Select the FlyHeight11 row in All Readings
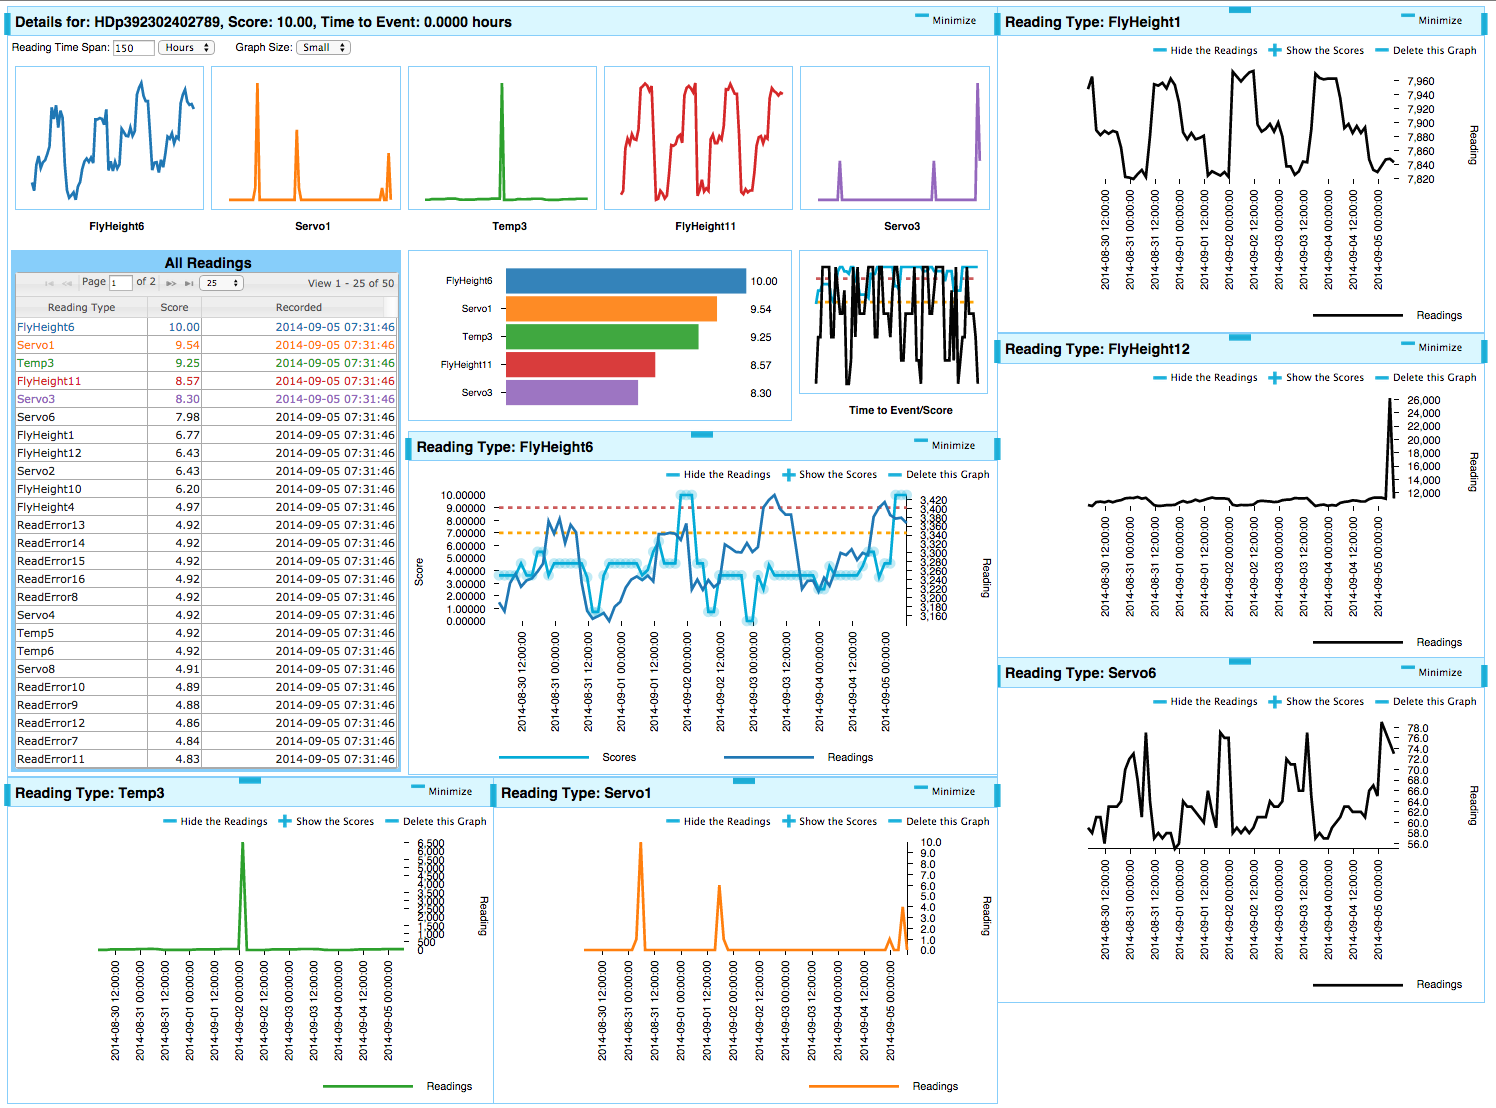The height and width of the screenshot is (1108, 1496). [x=206, y=381]
